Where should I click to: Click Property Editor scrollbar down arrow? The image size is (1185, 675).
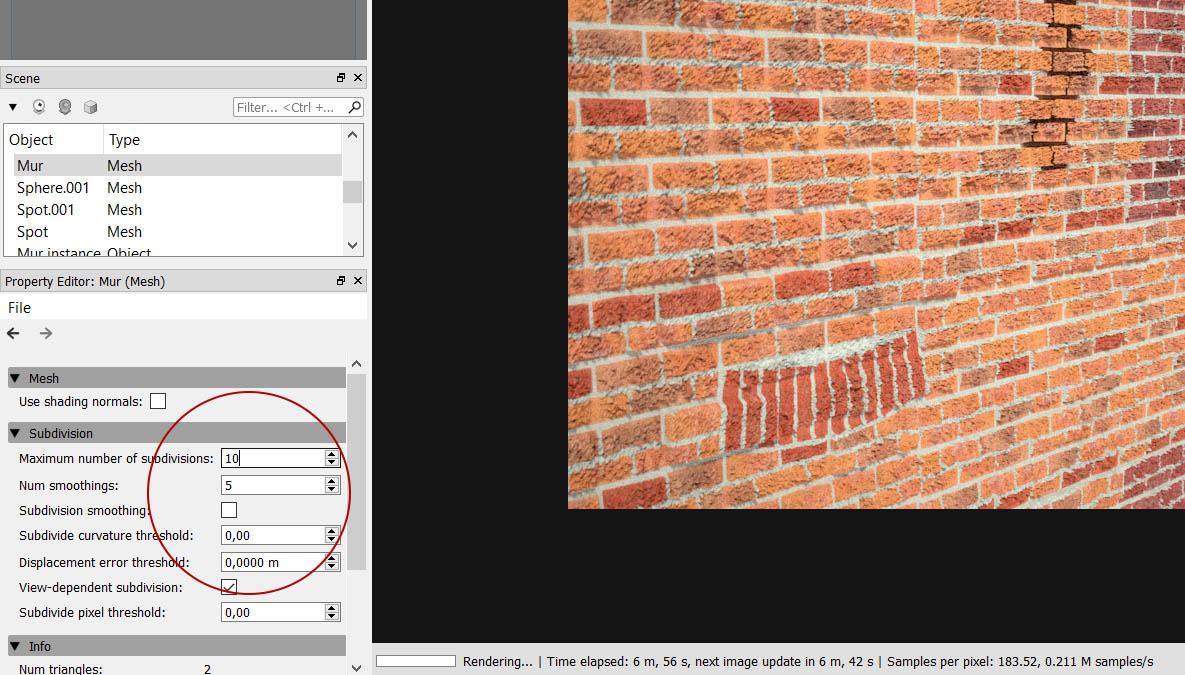[357, 667]
